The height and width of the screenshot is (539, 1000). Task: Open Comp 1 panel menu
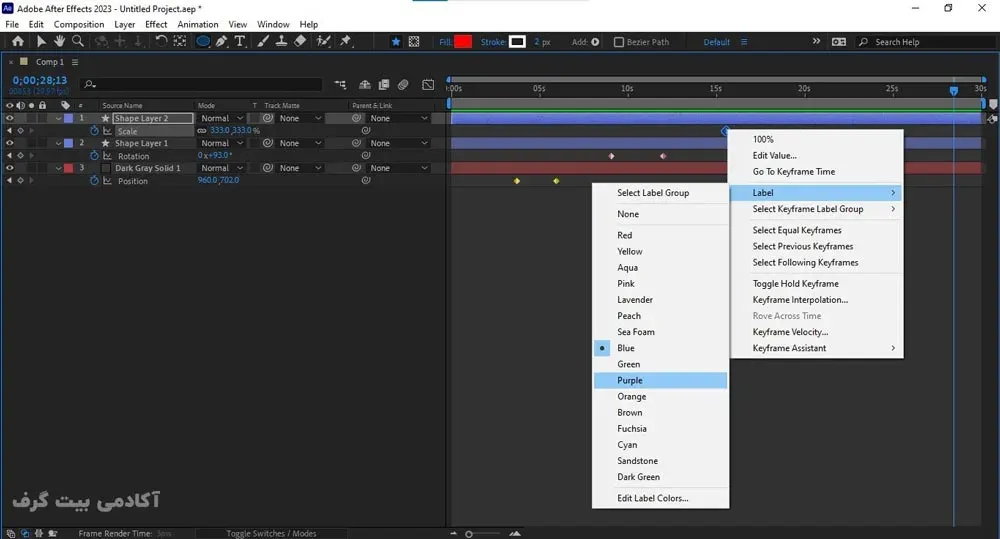coord(75,62)
